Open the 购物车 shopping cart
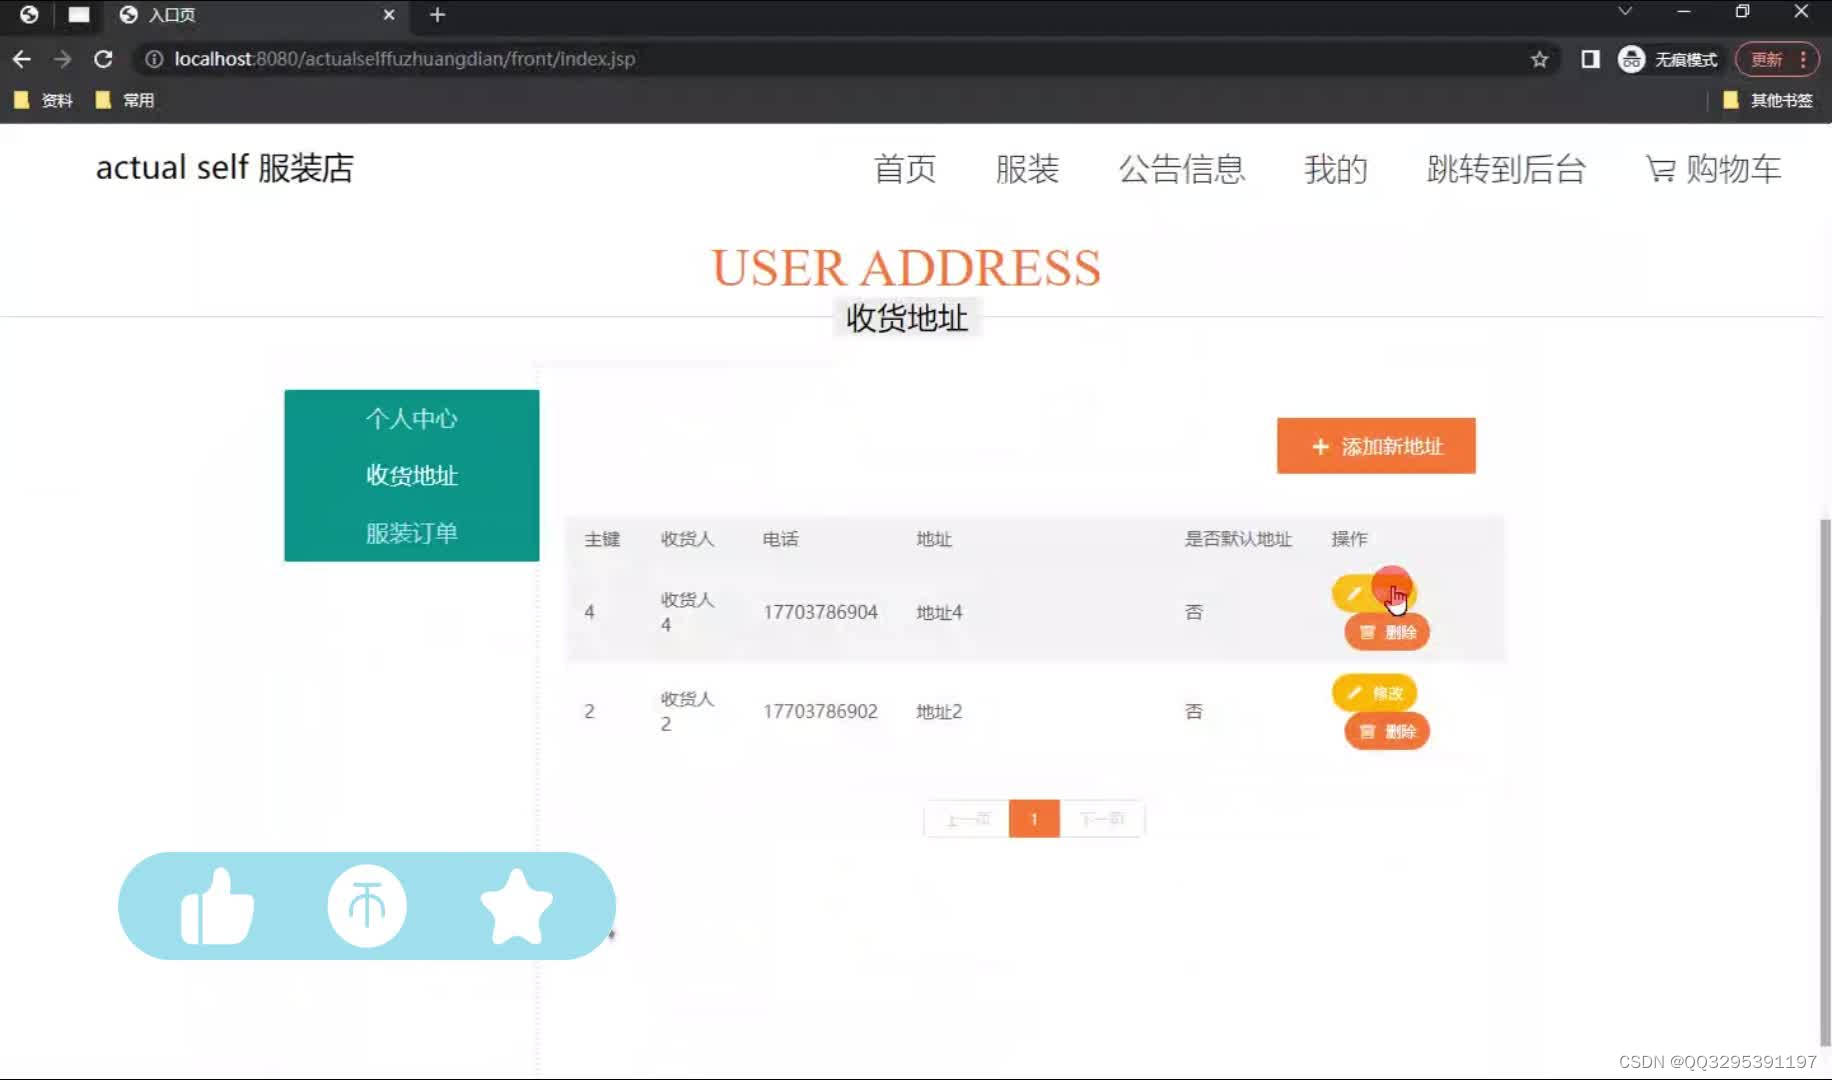This screenshot has width=1832, height=1080. 1714,169
